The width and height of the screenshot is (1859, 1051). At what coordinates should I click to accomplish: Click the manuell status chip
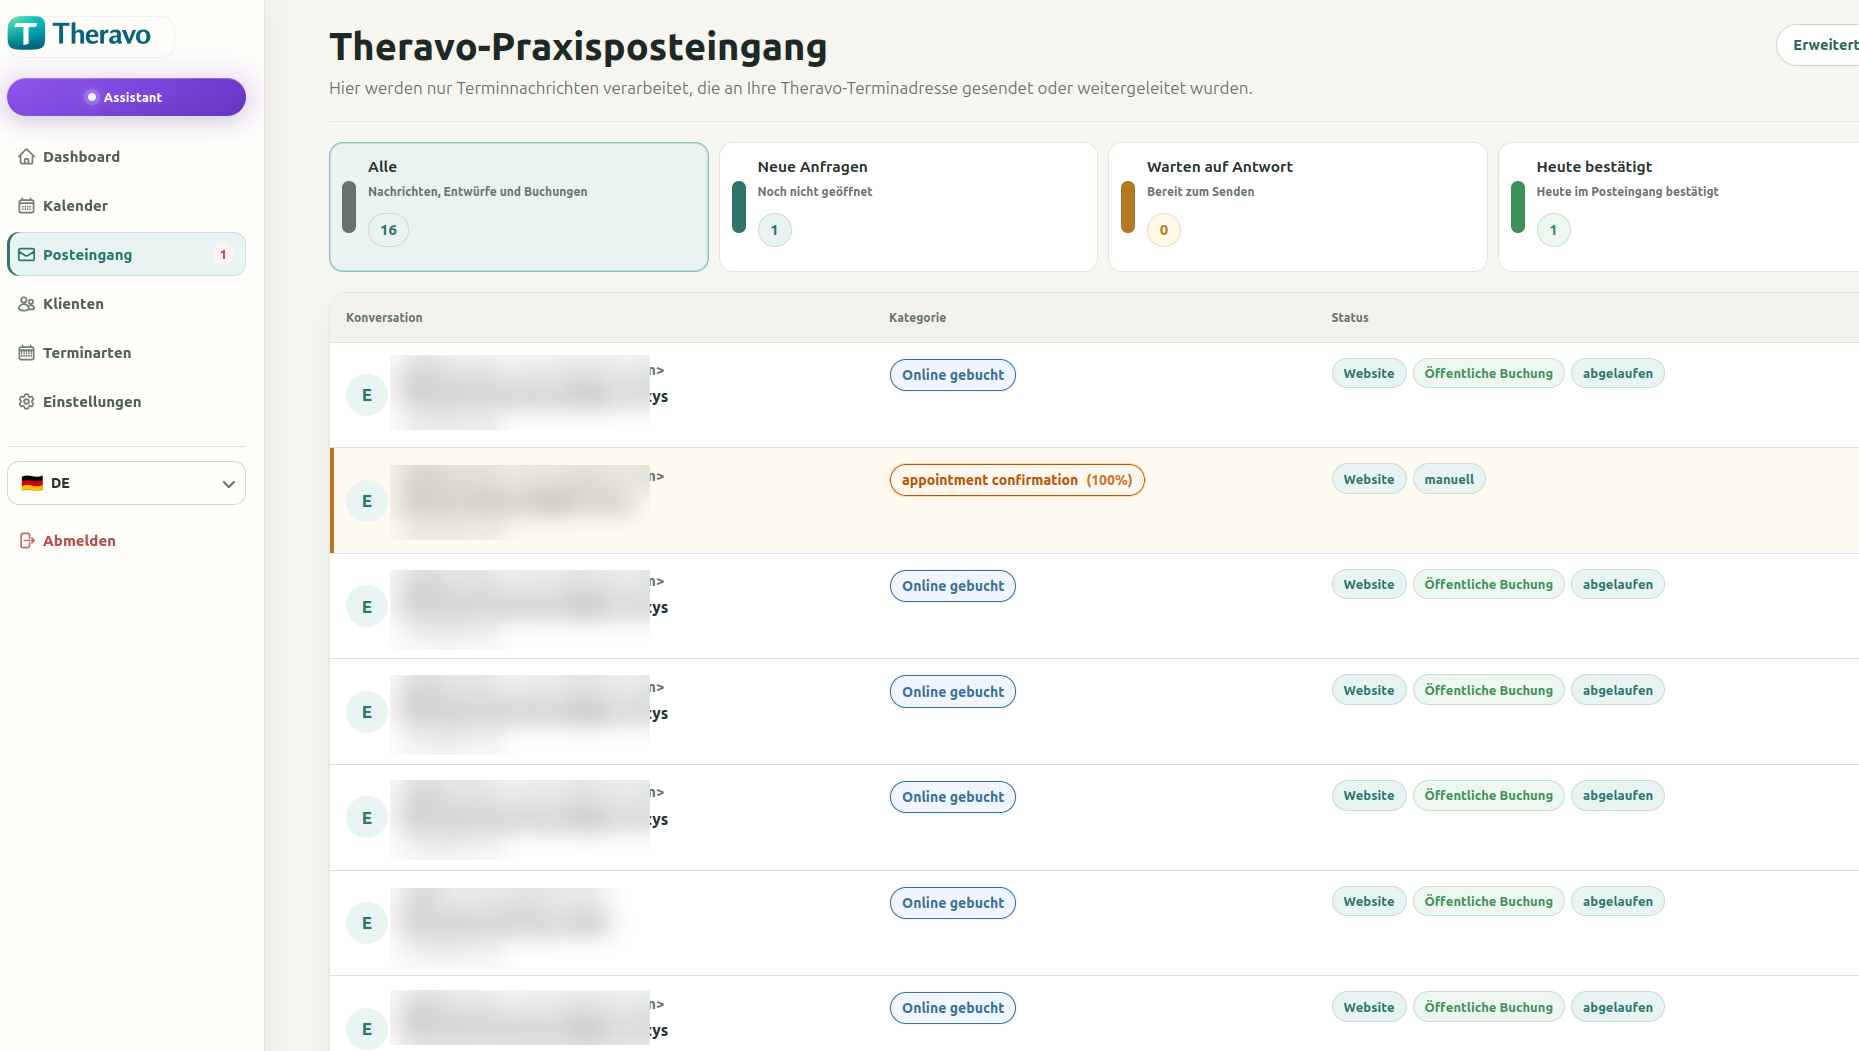(1449, 480)
